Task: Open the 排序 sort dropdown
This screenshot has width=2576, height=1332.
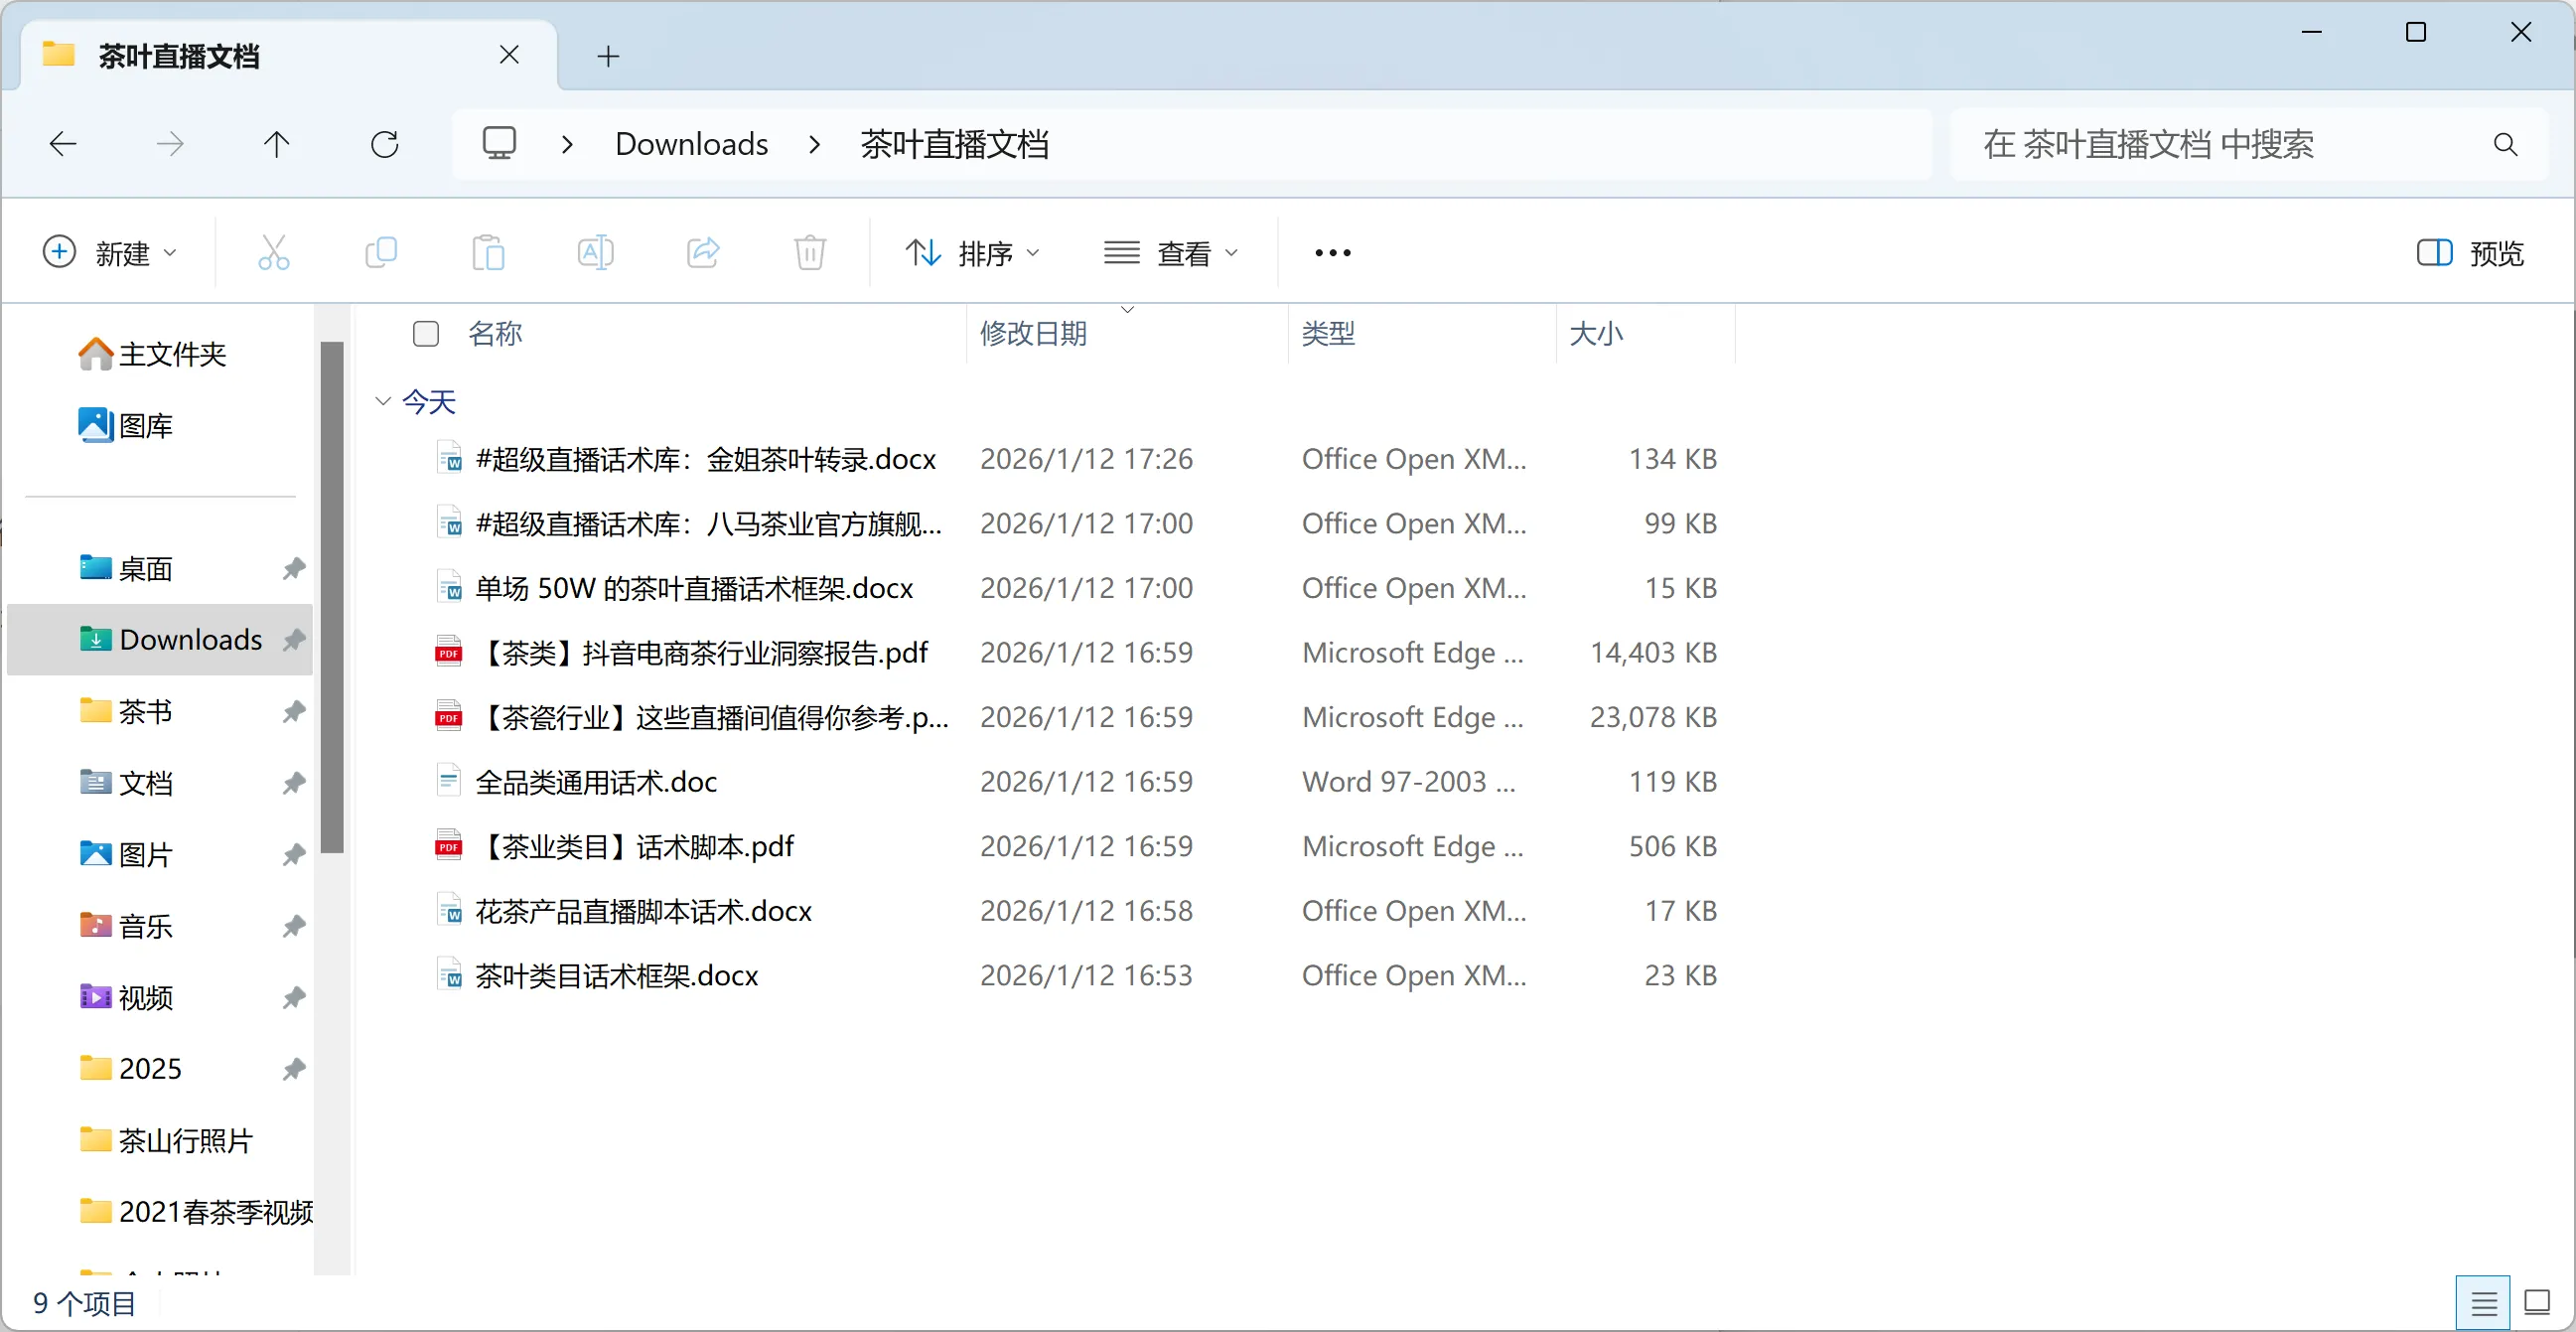Action: coord(972,253)
